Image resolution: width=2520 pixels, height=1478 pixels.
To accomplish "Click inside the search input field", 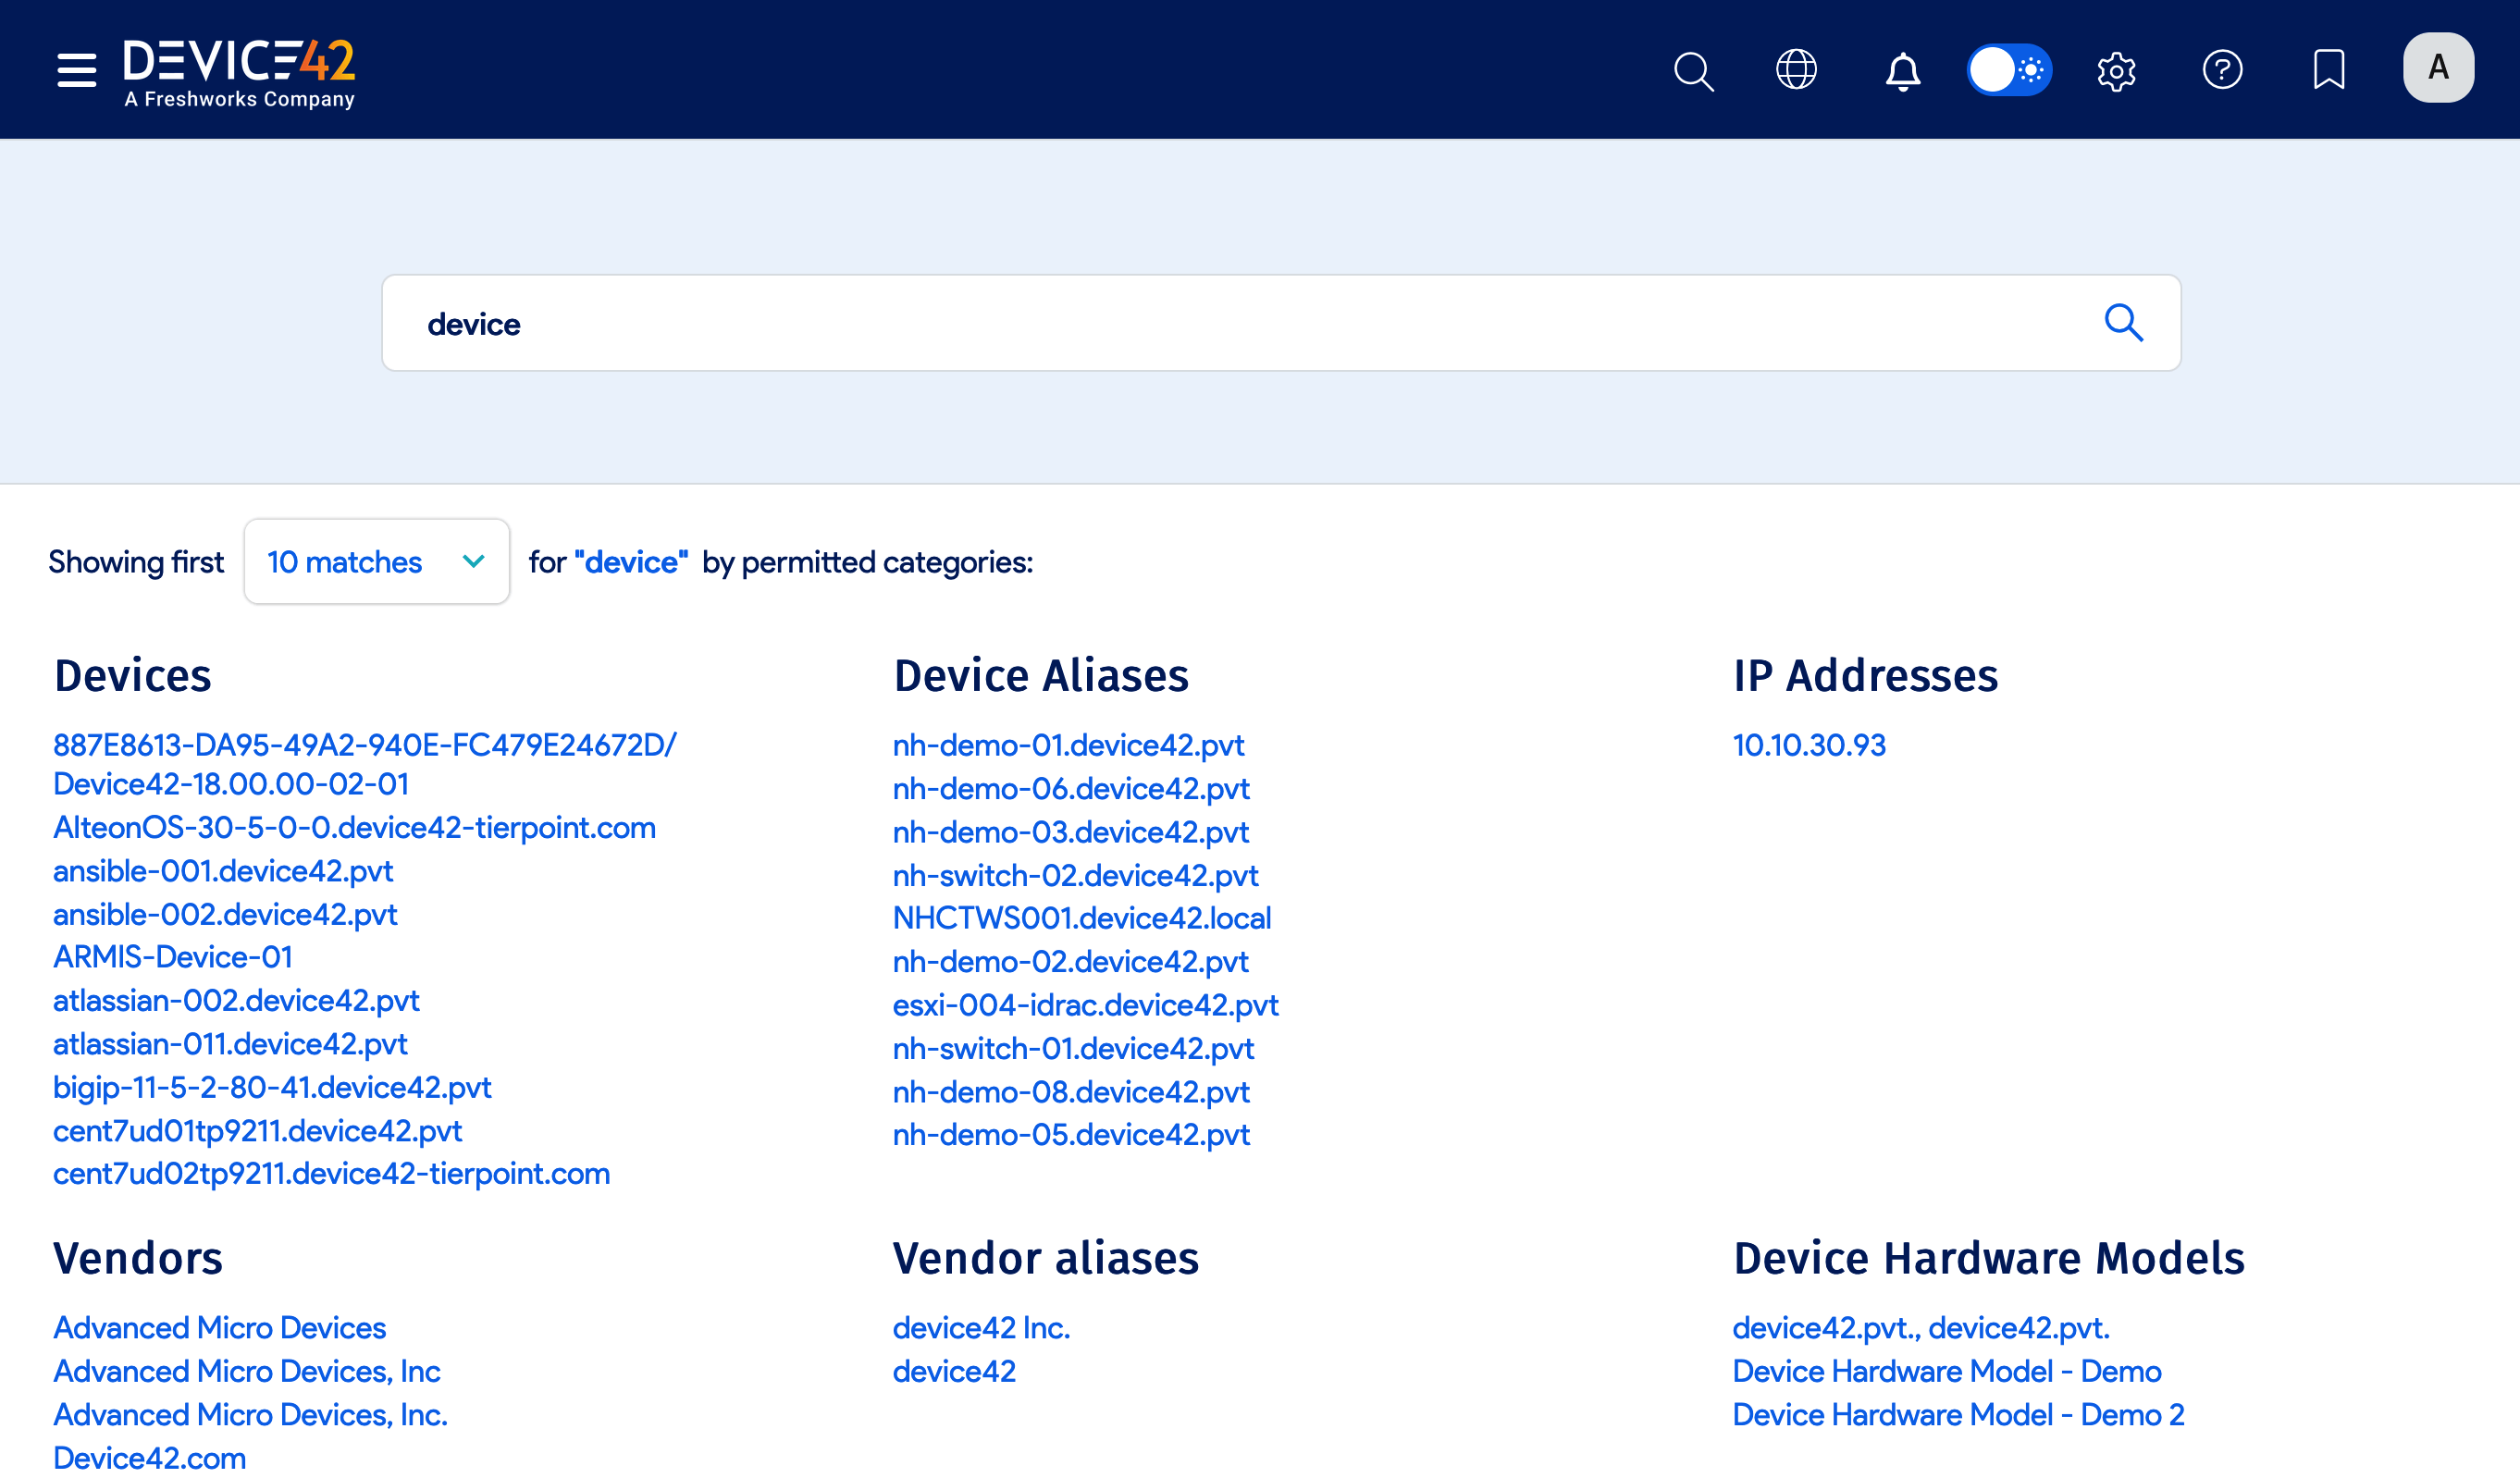I will 1000,323.
